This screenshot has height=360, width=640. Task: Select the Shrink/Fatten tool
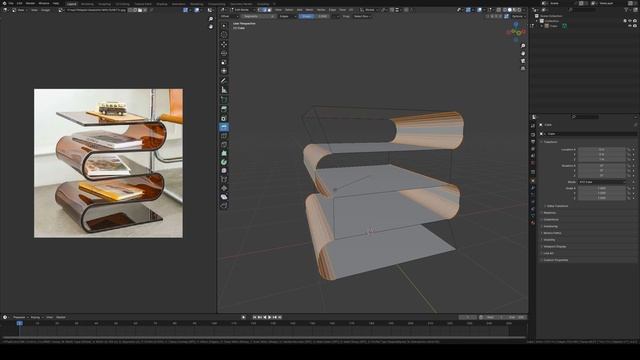[224, 188]
